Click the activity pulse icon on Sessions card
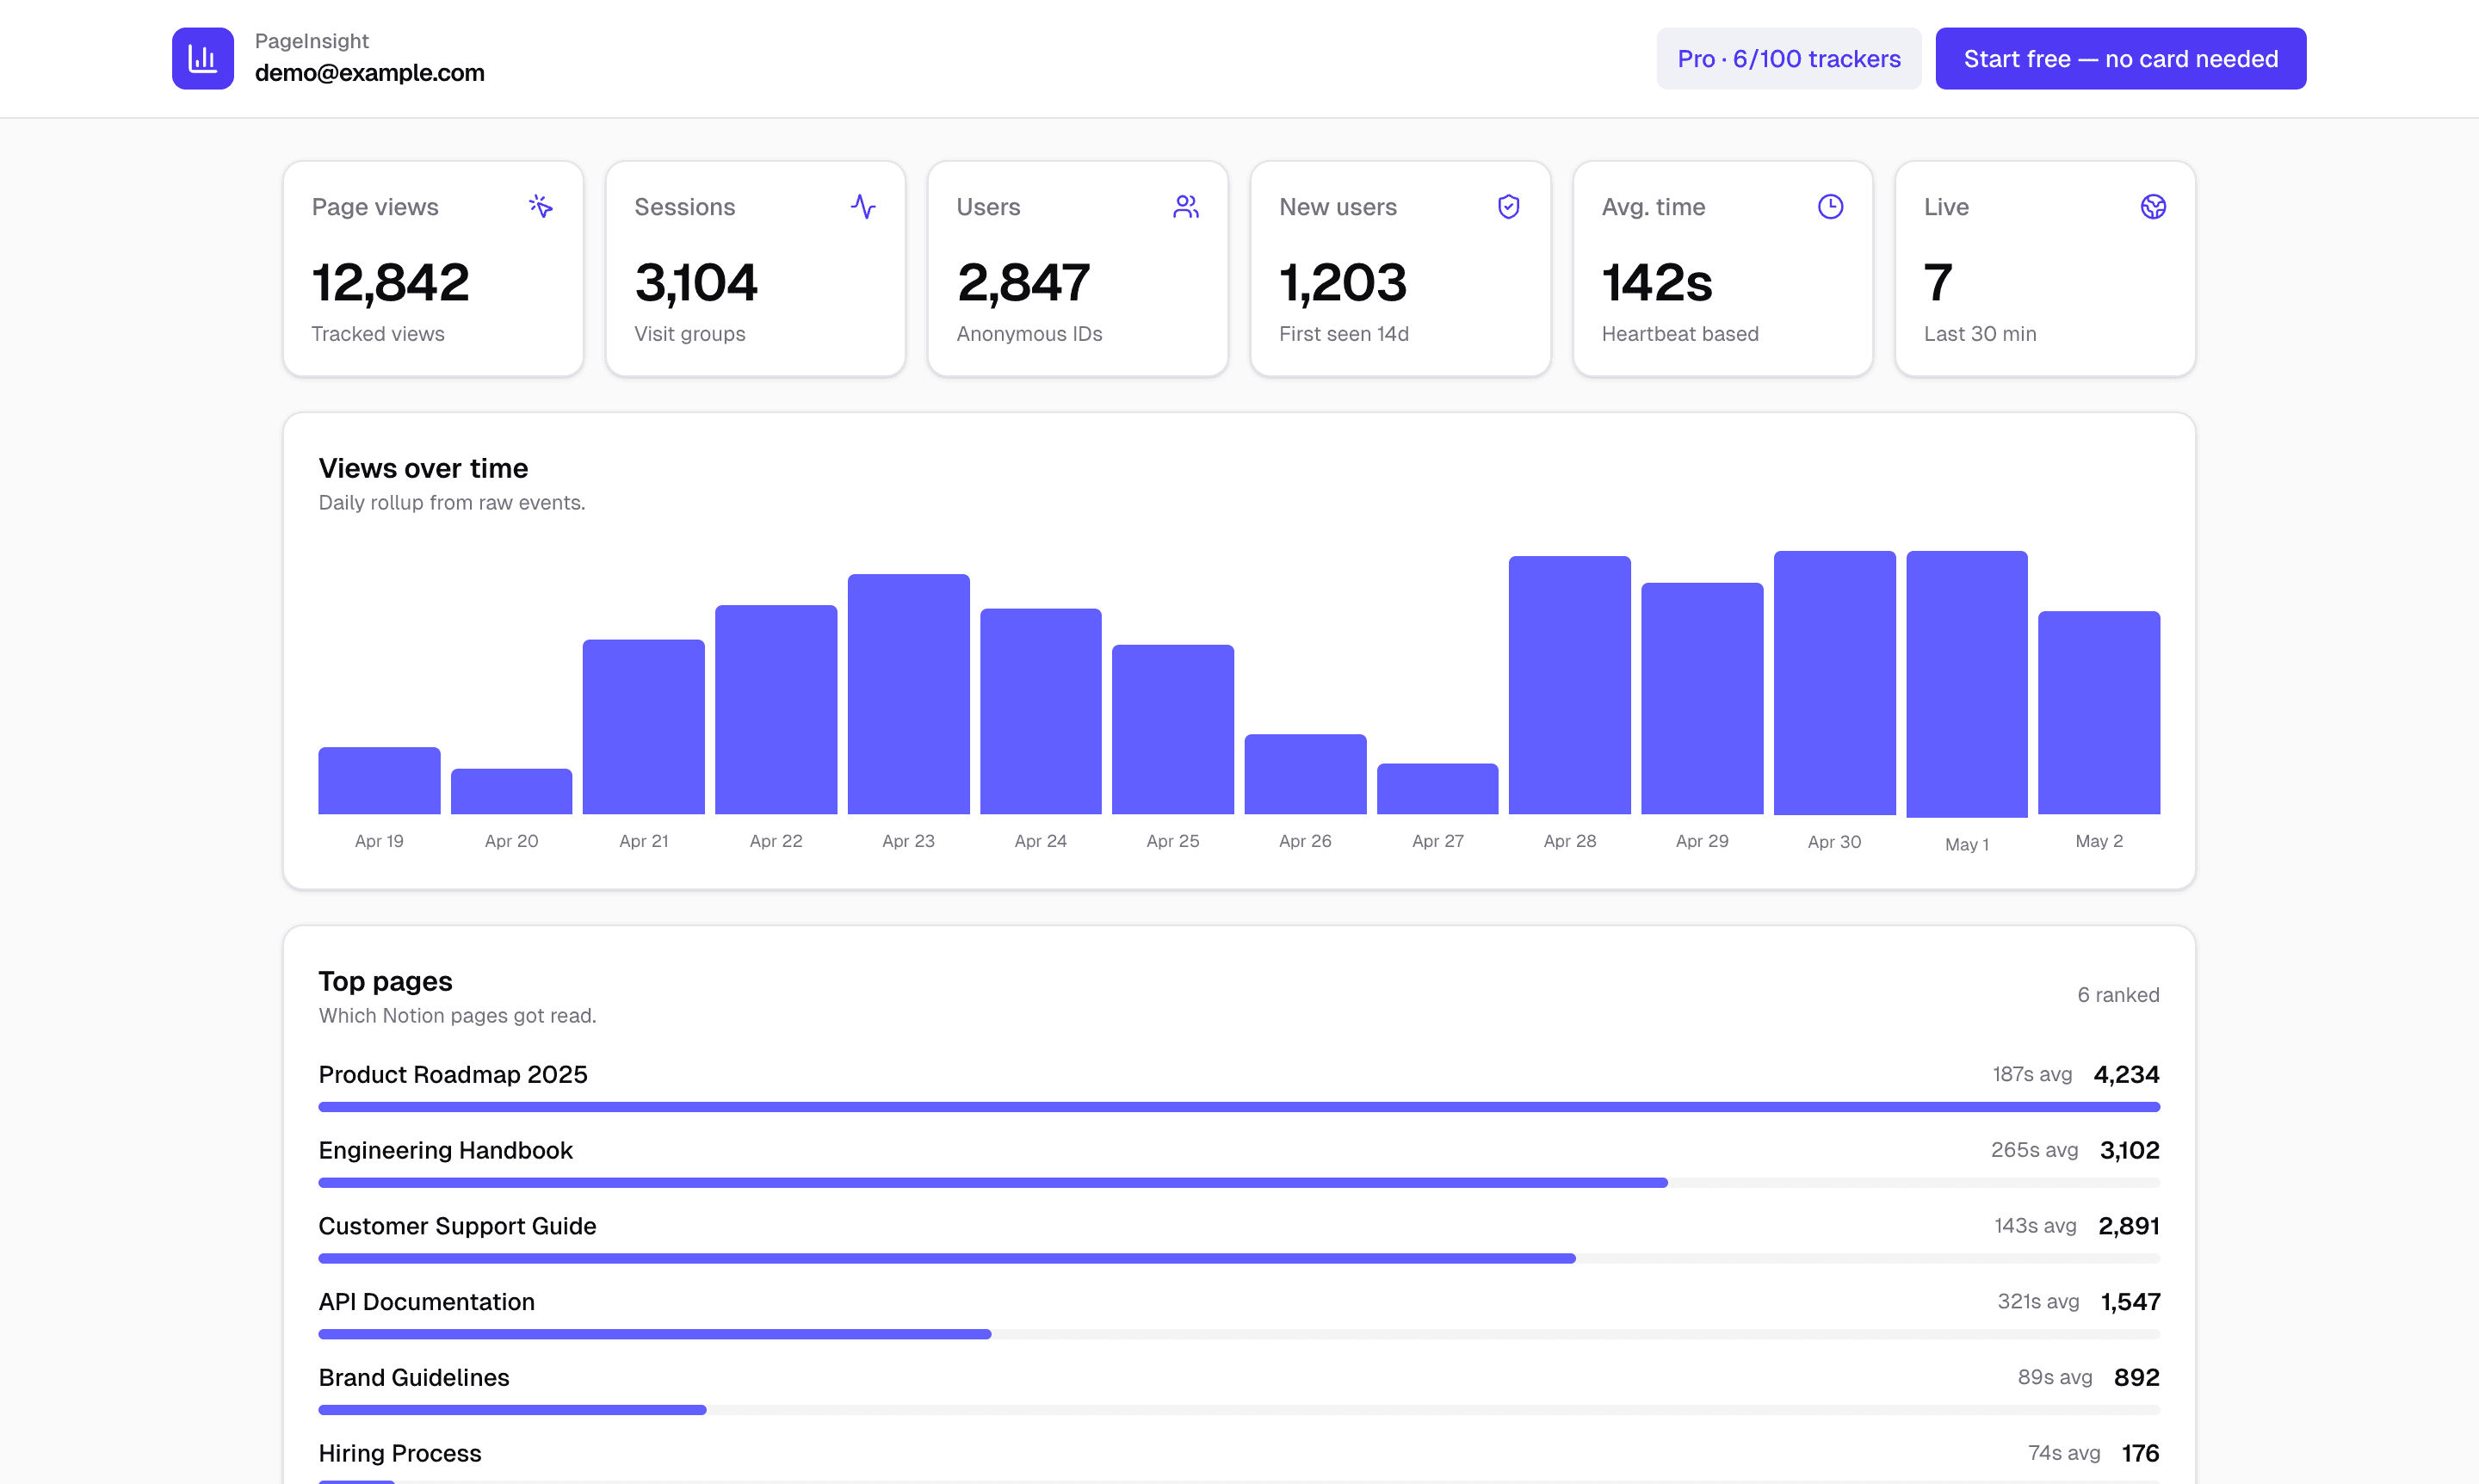This screenshot has height=1484, width=2479. point(864,207)
